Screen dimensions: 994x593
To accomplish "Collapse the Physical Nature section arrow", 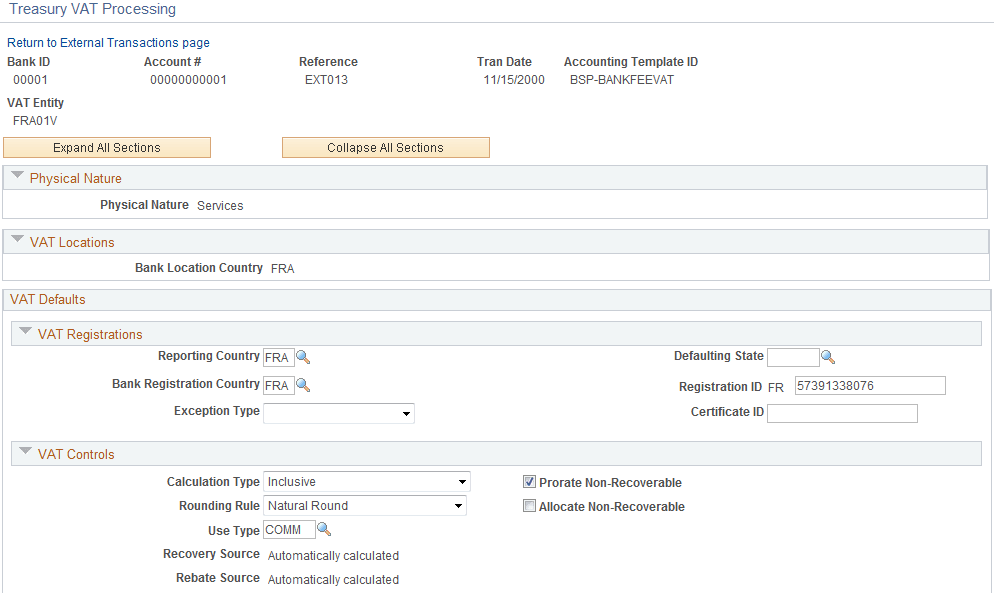I will point(17,175).
